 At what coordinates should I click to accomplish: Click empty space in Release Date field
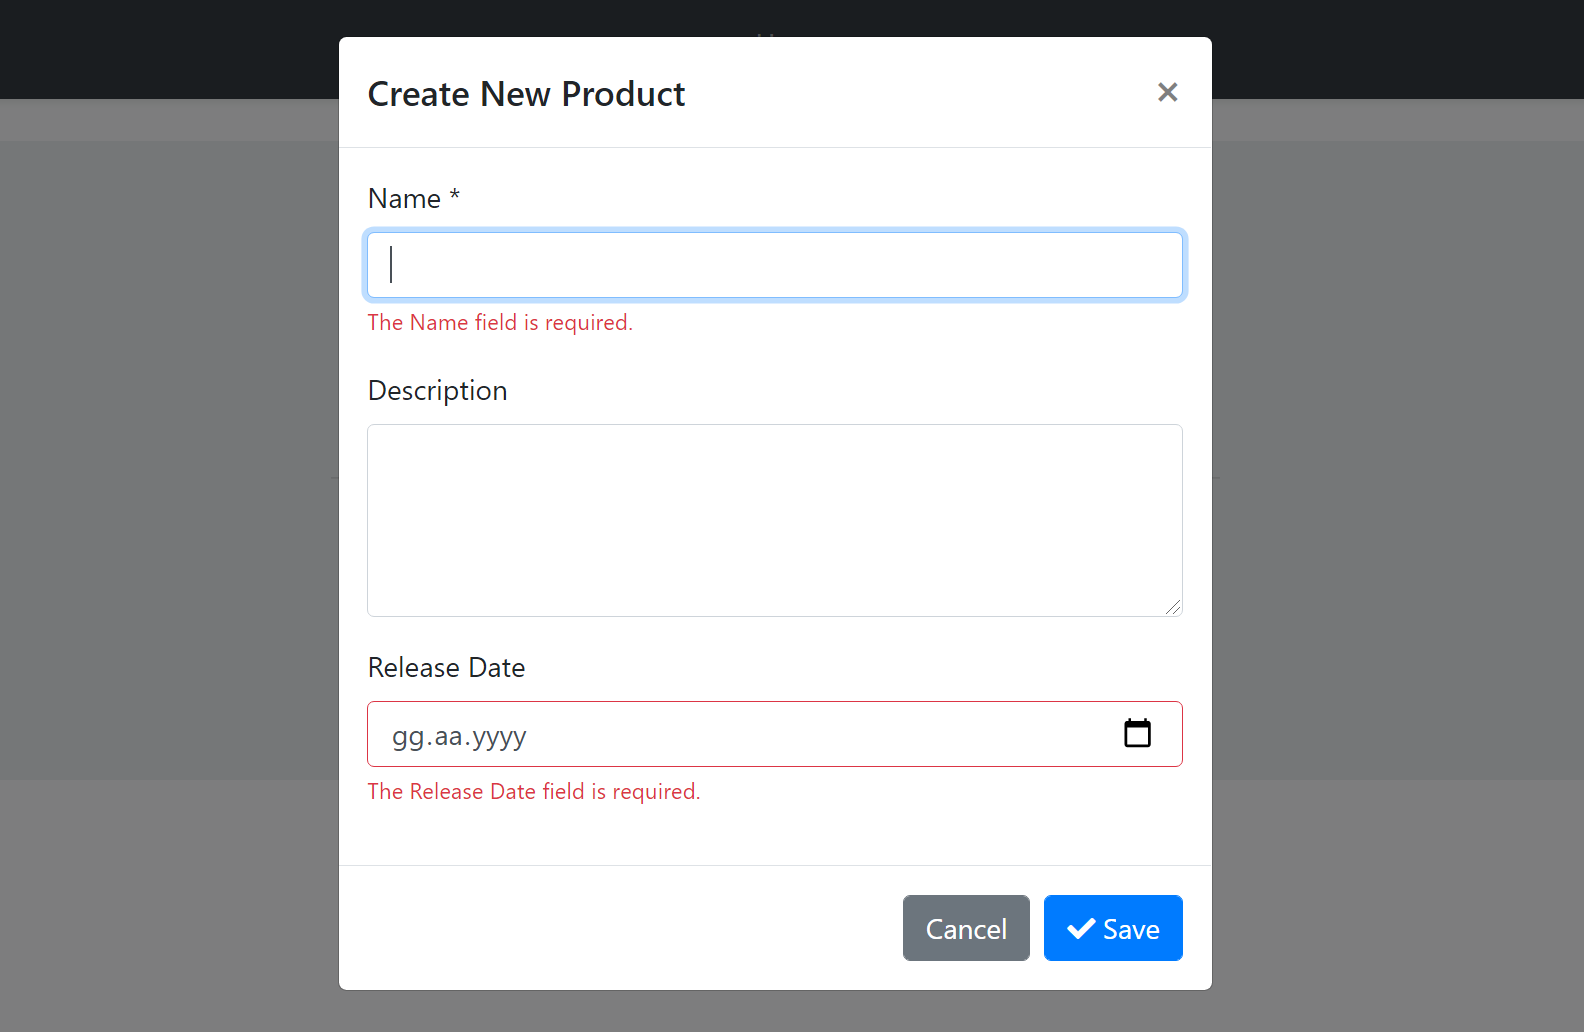800,735
